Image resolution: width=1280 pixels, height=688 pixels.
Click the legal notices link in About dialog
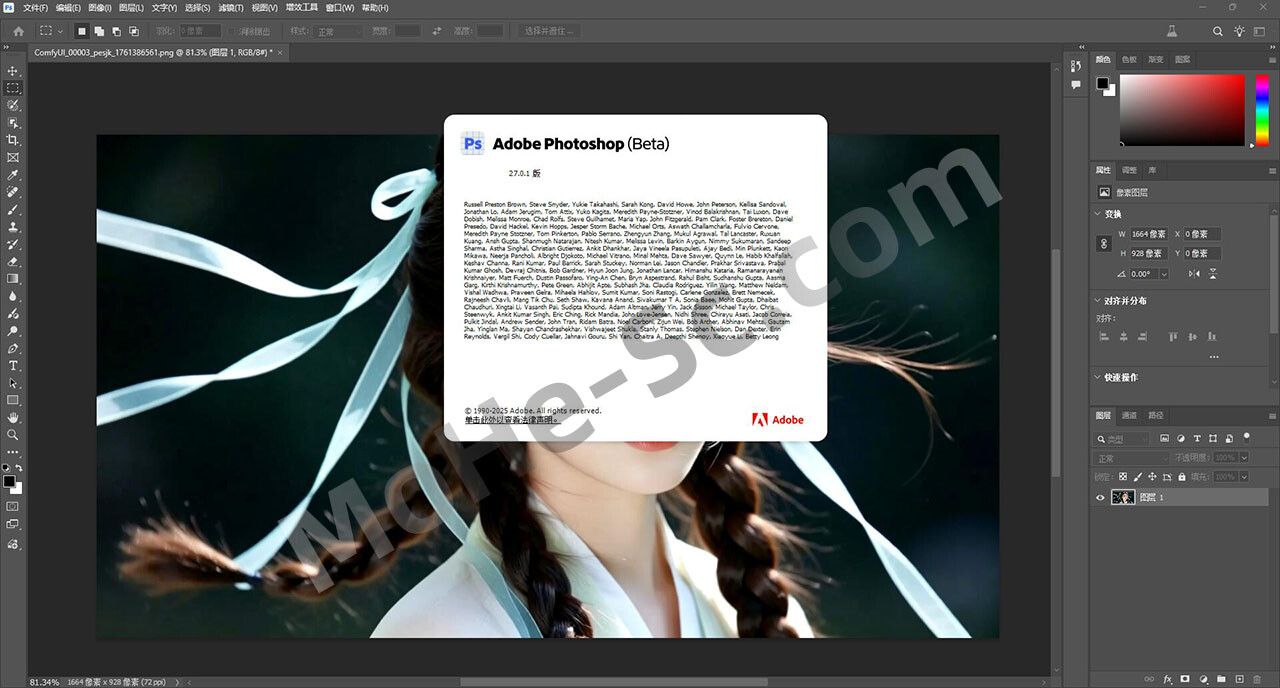(x=512, y=419)
